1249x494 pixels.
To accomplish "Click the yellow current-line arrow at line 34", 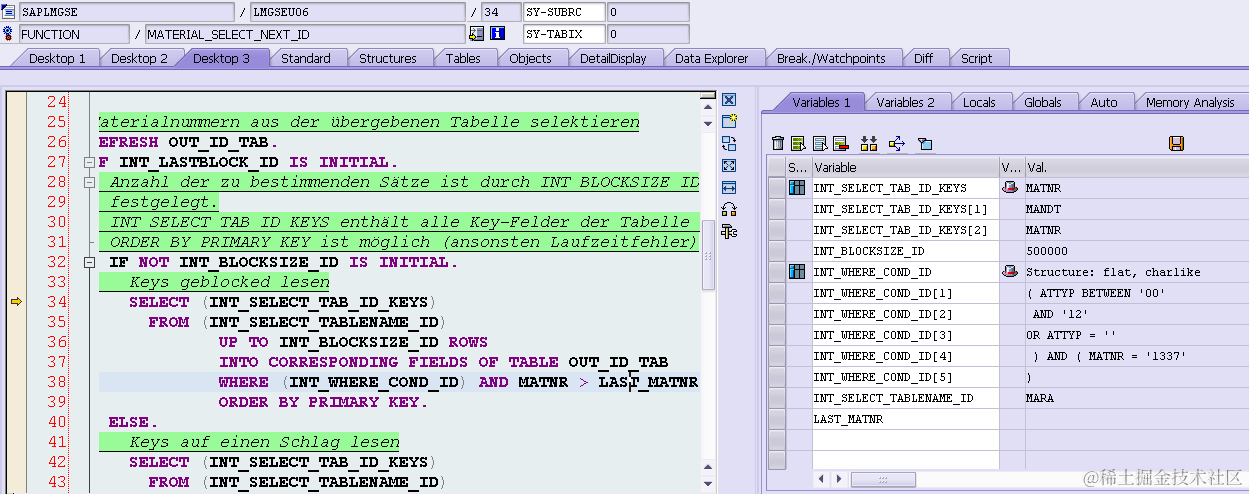I will click(16, 301).
